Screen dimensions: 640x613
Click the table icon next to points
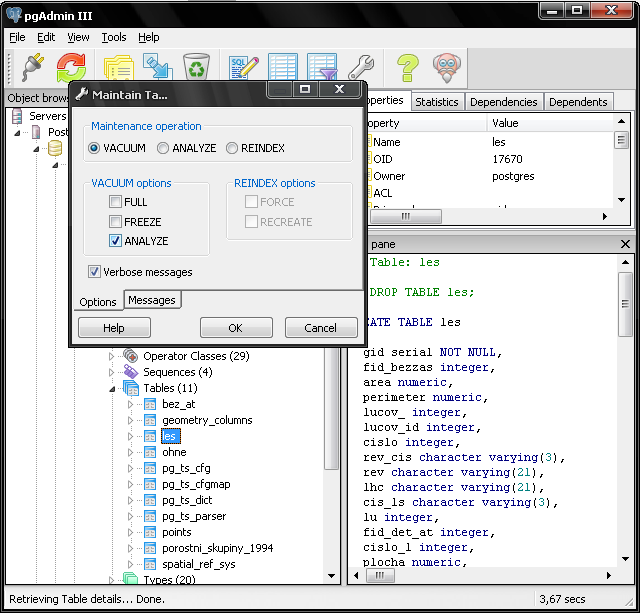coord(150,532)
